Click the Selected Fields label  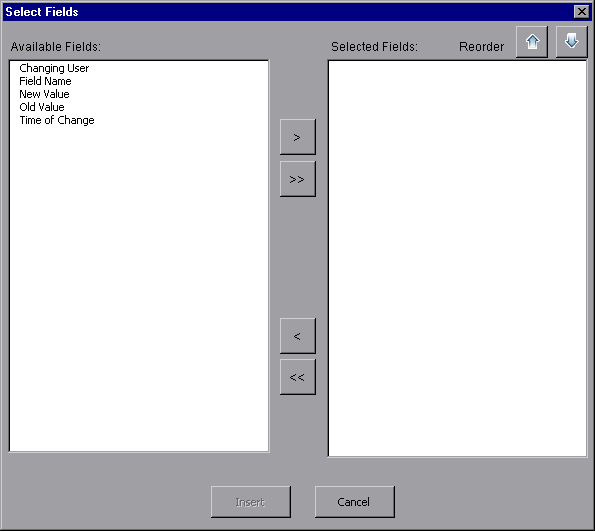coord(375,47)
